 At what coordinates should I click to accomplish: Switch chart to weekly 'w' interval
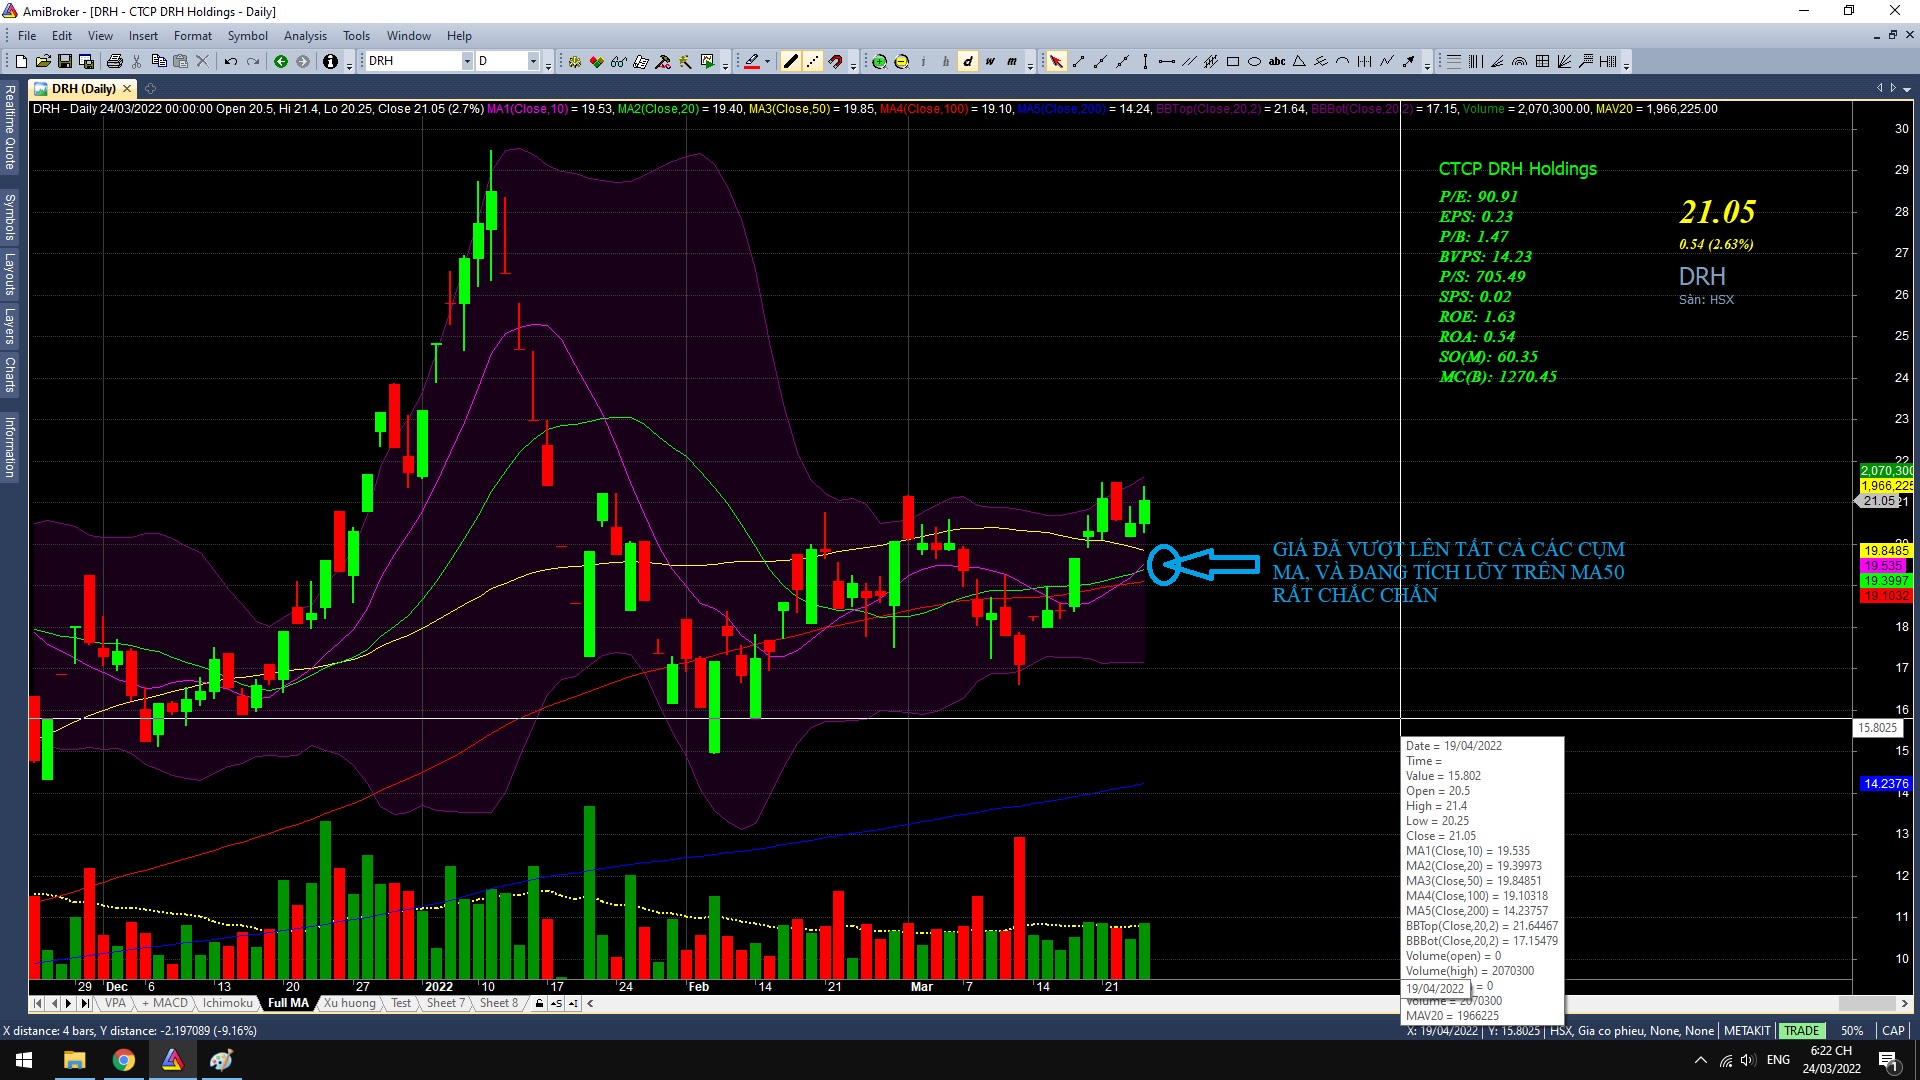990,62
